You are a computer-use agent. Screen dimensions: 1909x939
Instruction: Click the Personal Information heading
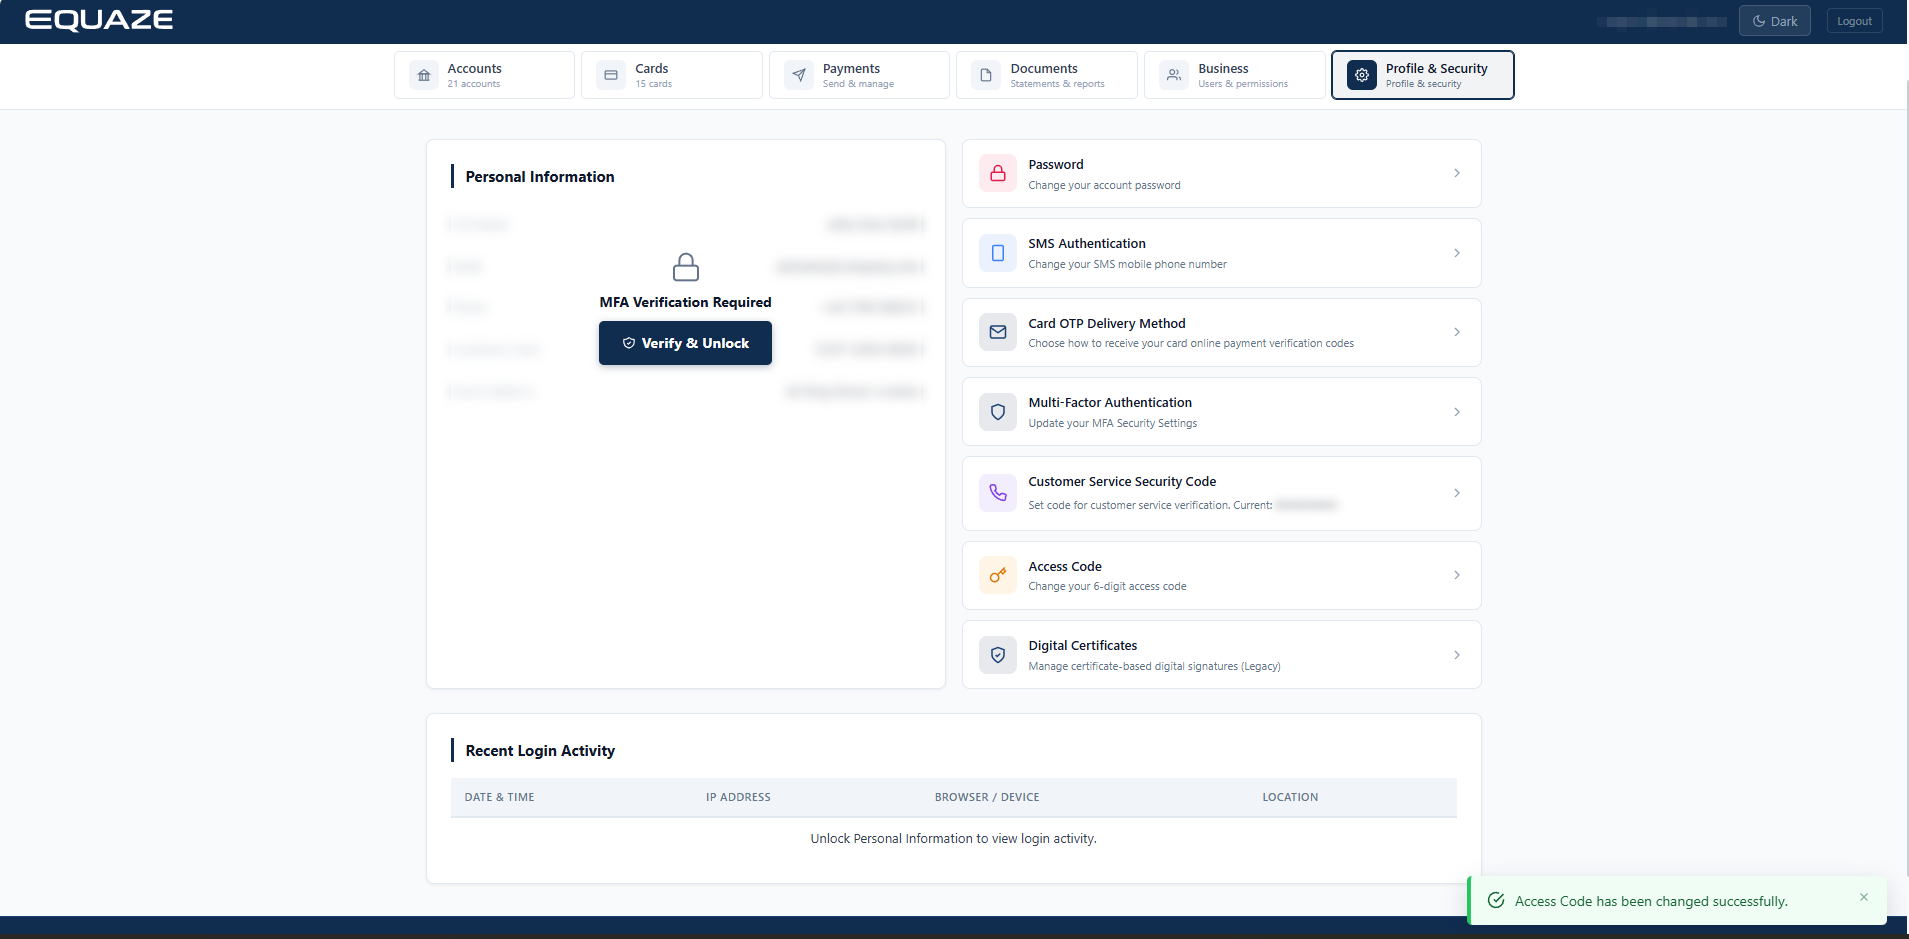tap(540, 177)
